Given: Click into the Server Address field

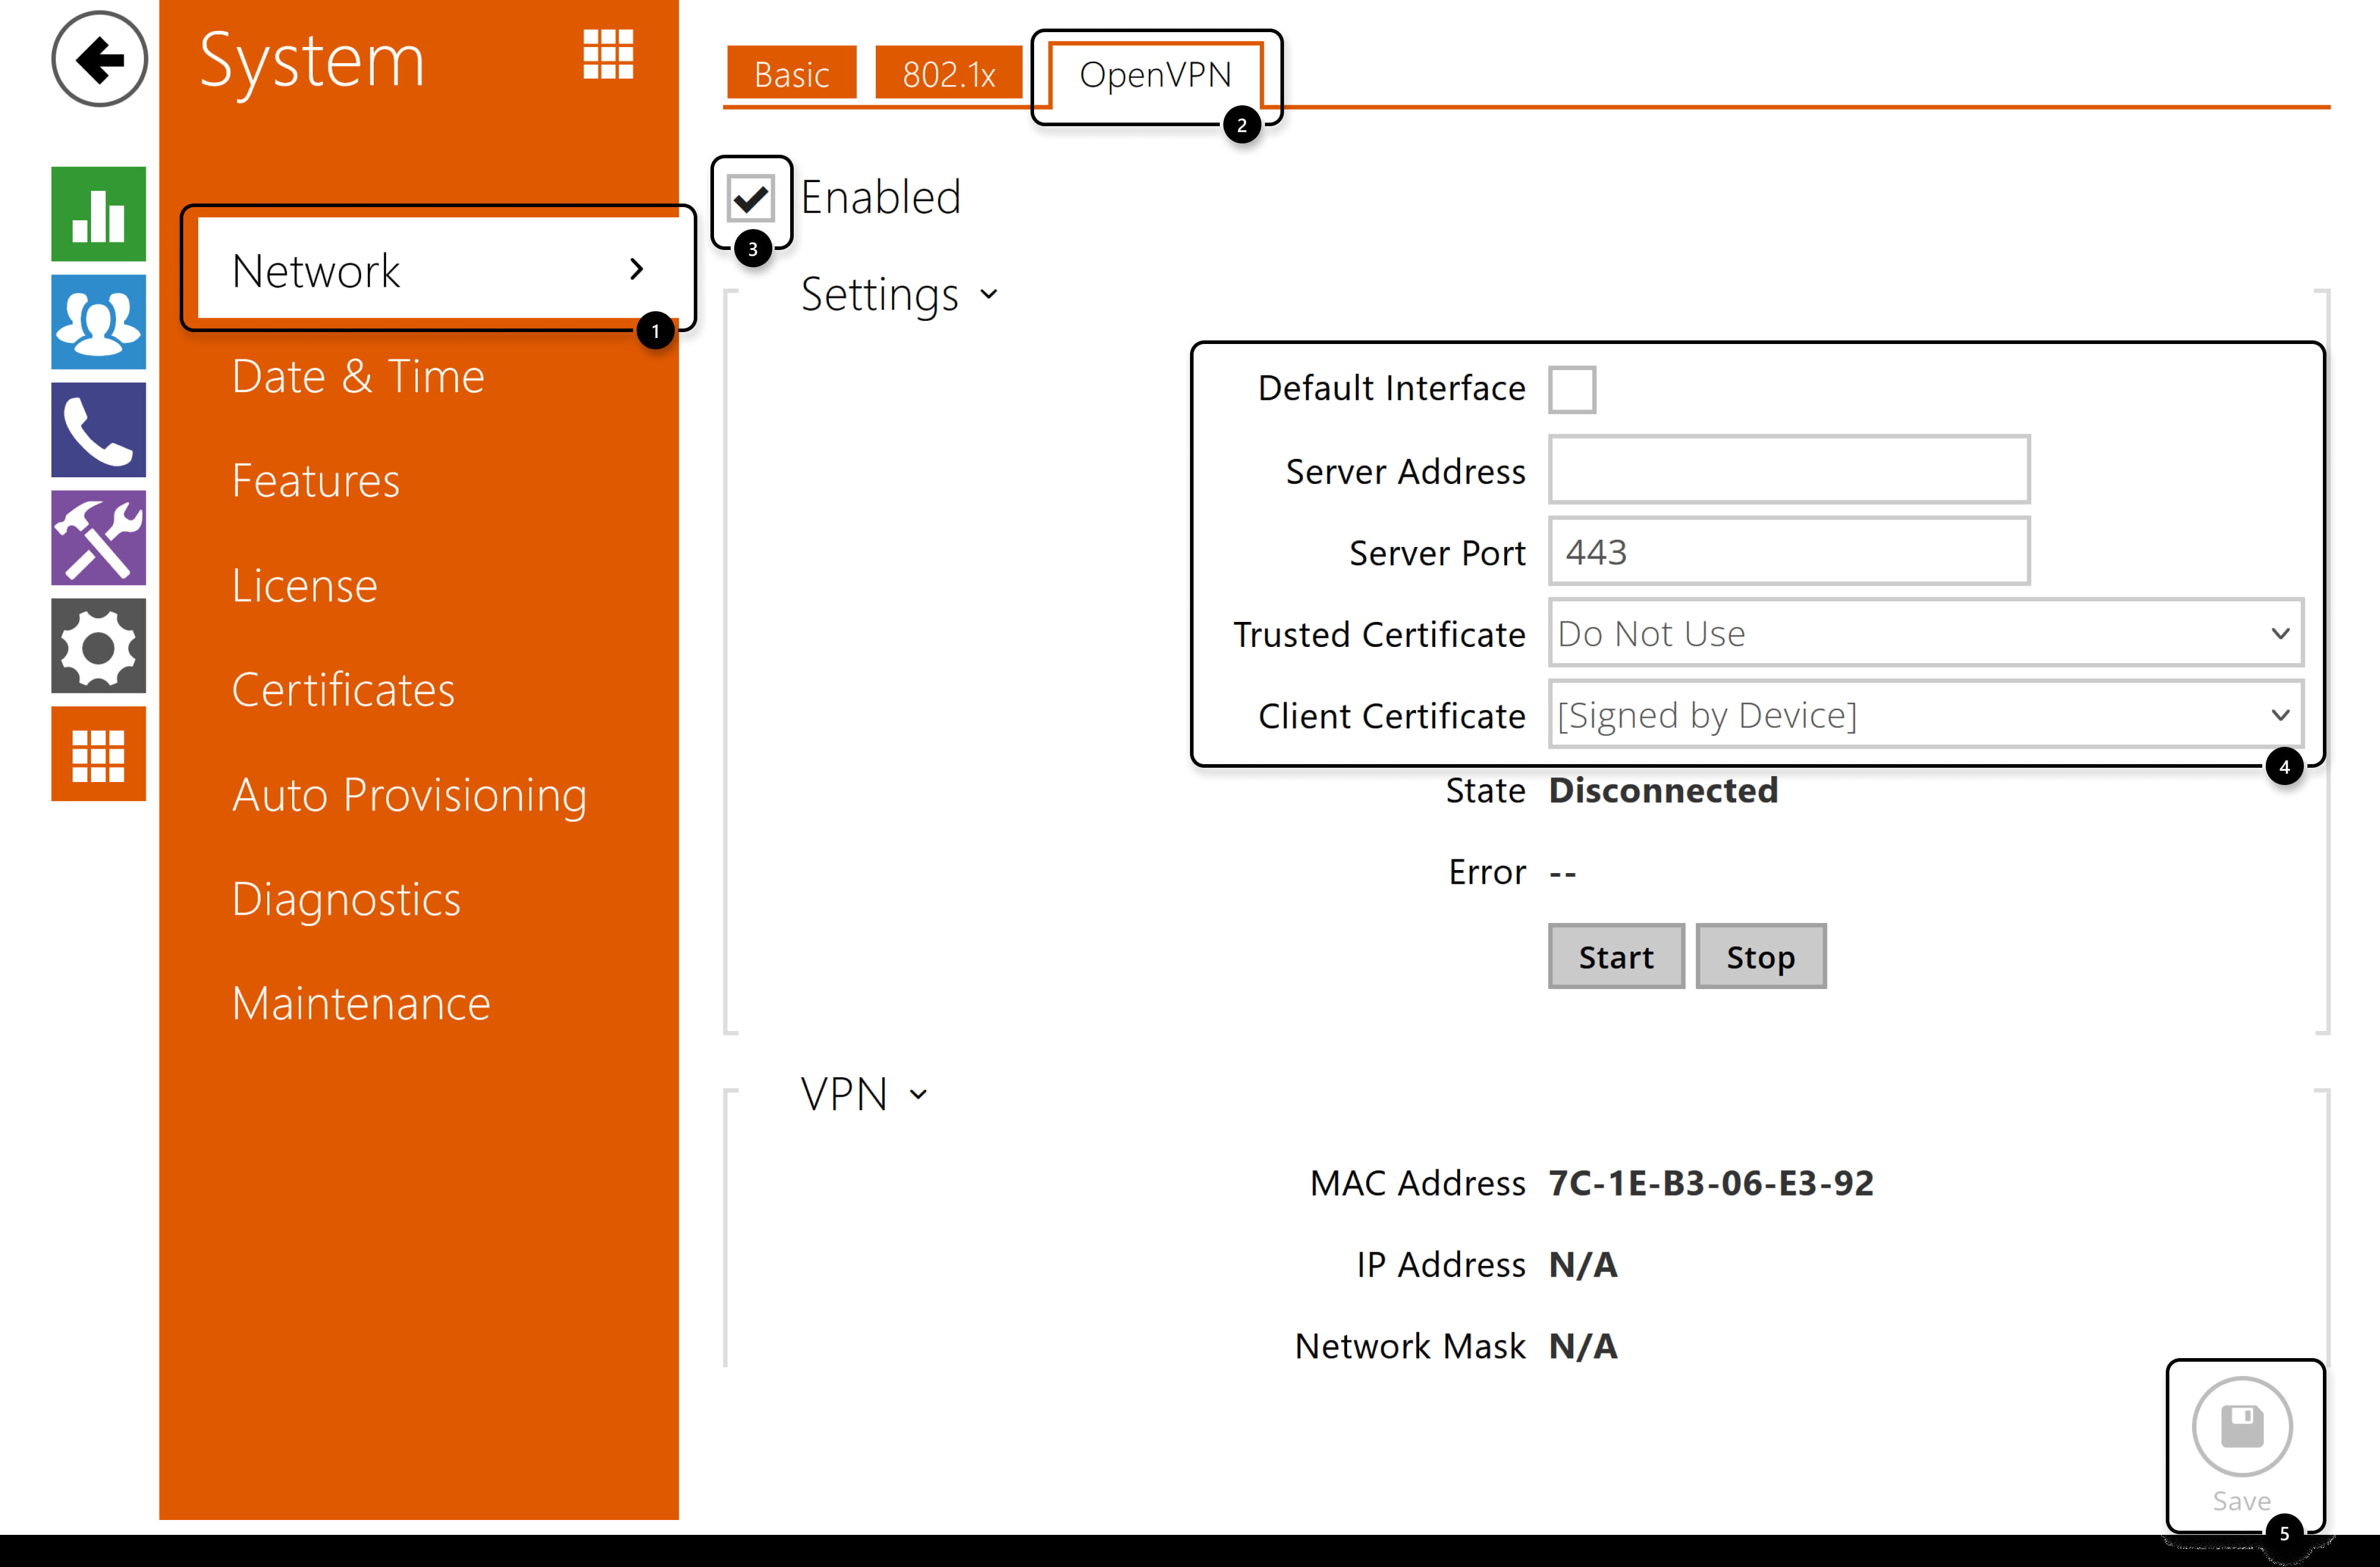Looking at the screenshot, I should [1789, 470].
